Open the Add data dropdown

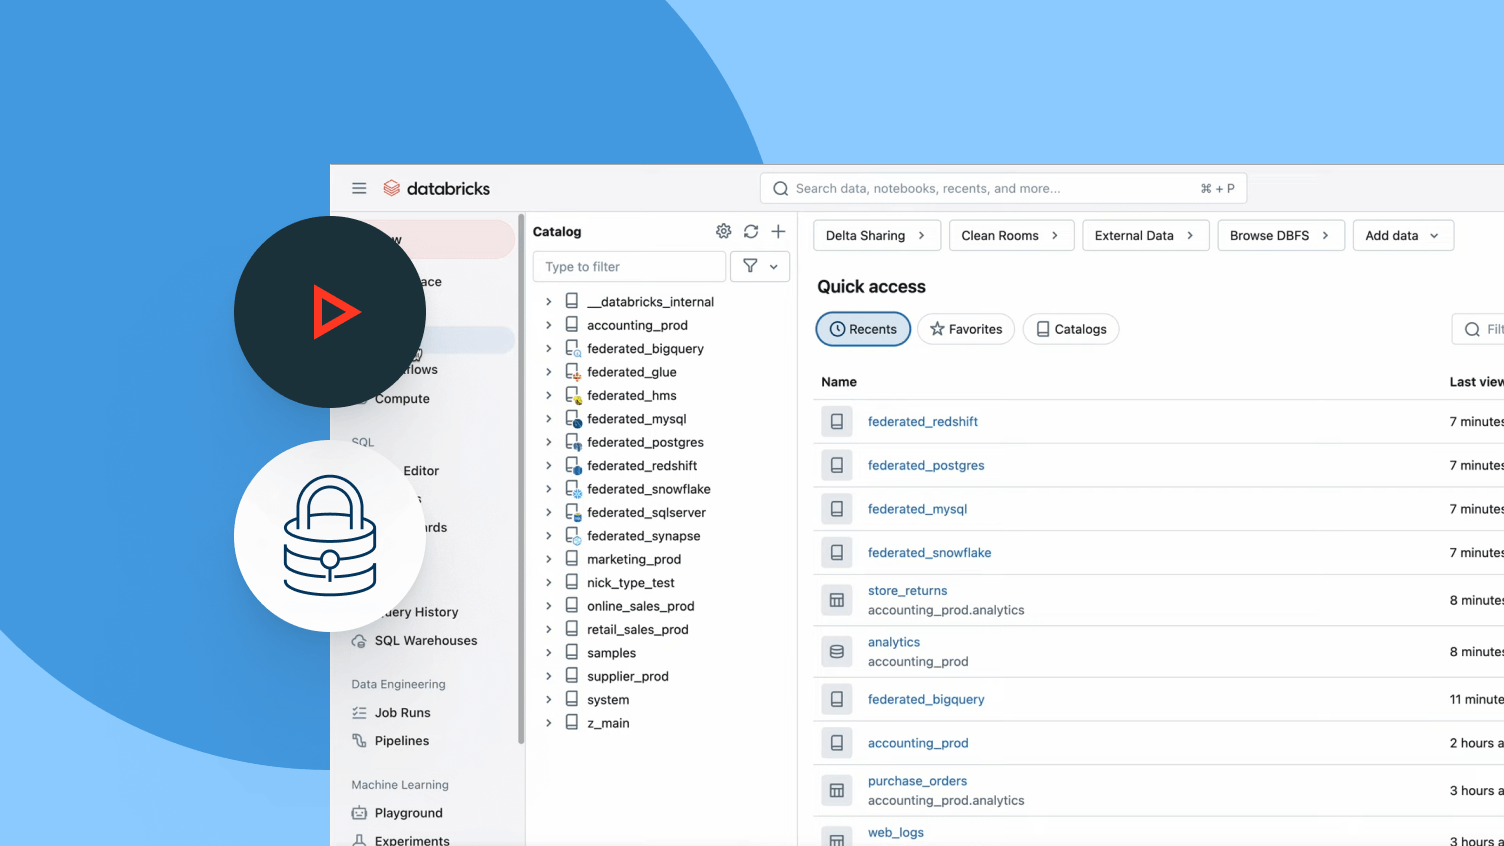click(x=1402, y=236)
